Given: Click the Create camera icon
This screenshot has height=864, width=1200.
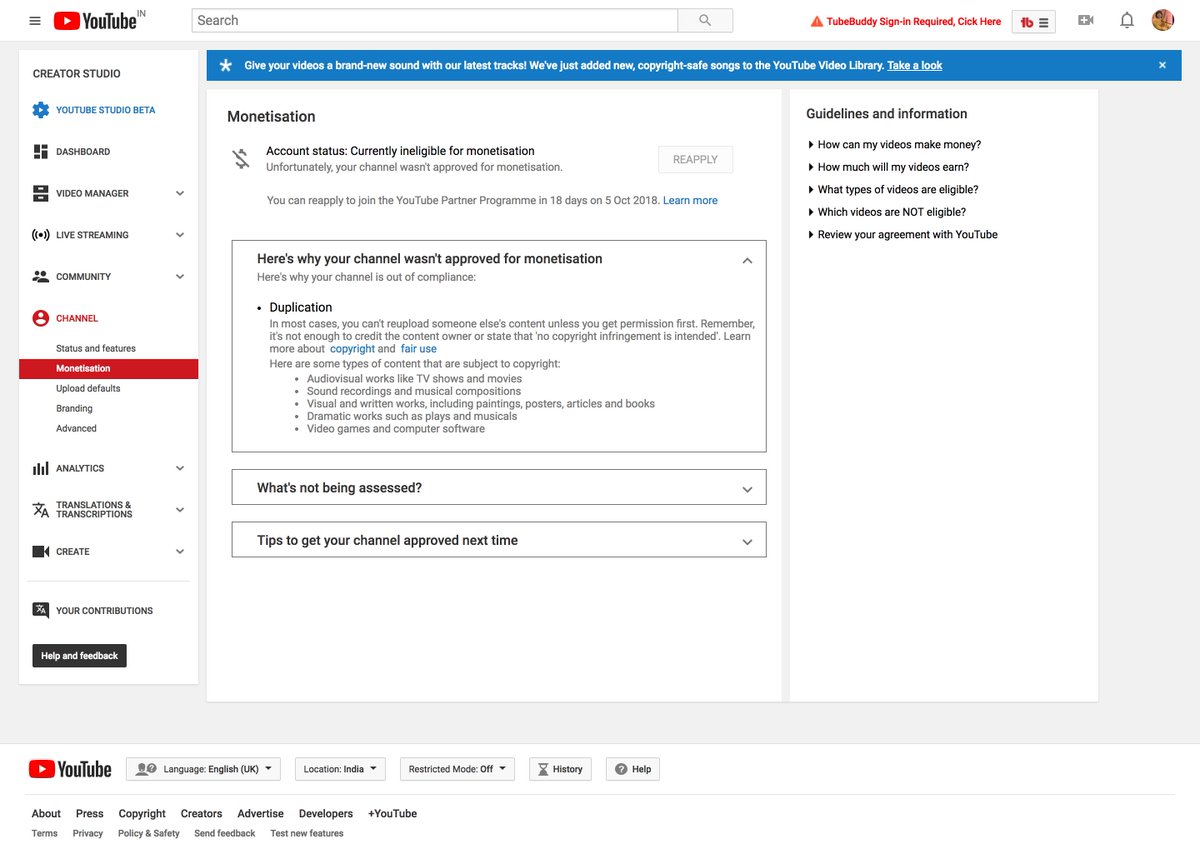Looking at the screenshot, I should 40,552.
